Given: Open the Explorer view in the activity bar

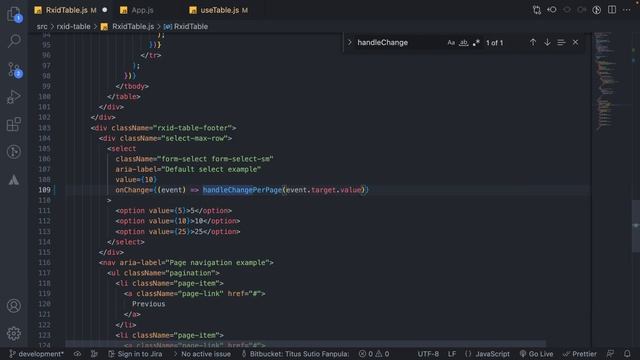Looking at the screenshot, I should pos(14,15).
